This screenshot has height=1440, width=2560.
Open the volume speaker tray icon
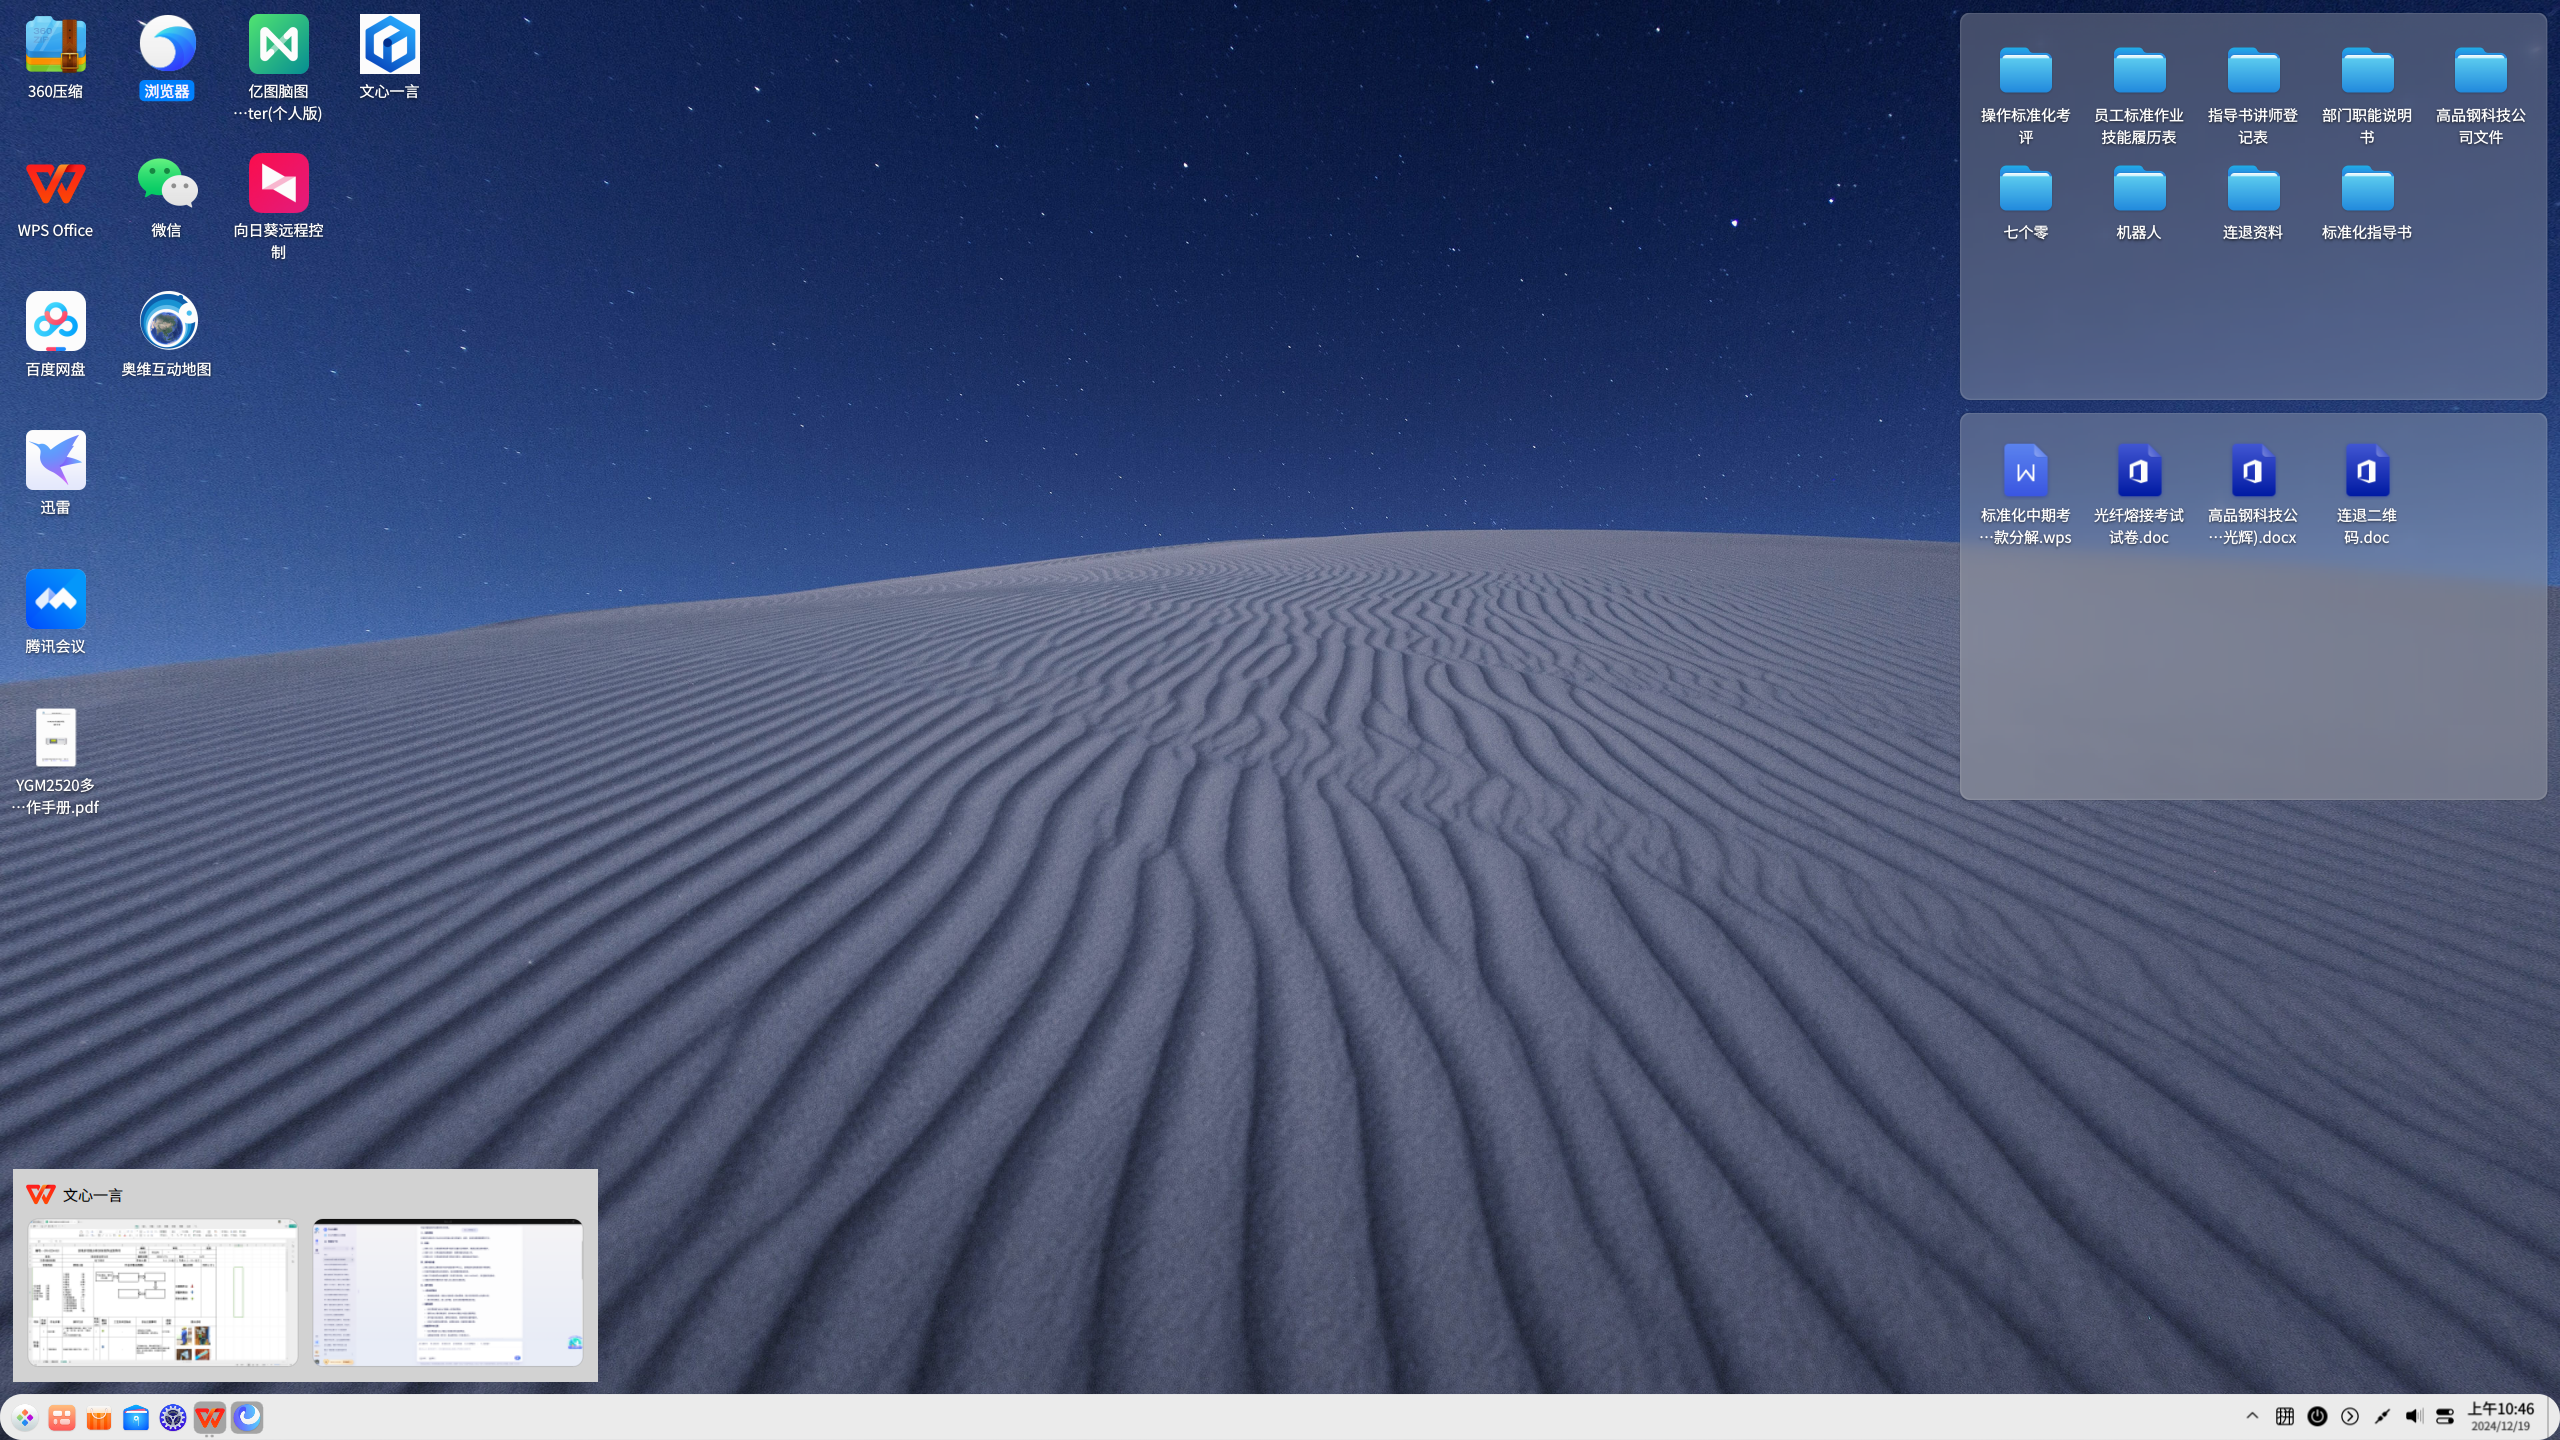point(2414,1416)
